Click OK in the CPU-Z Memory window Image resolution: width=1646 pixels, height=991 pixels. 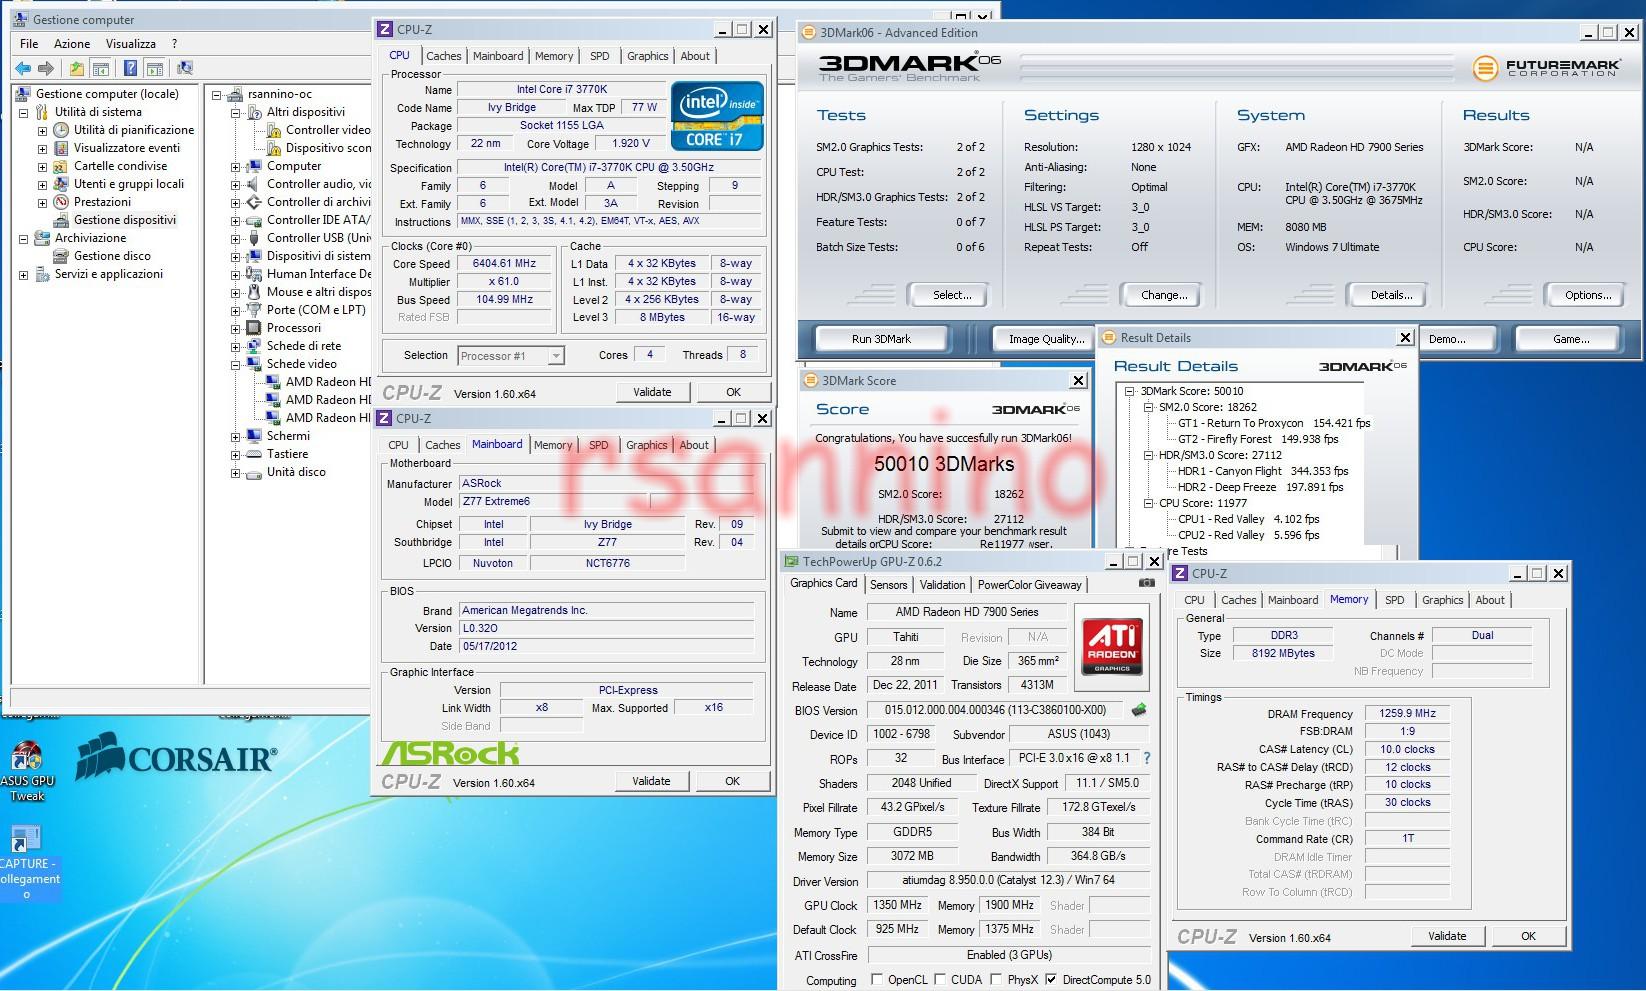tap(1528, 936)
